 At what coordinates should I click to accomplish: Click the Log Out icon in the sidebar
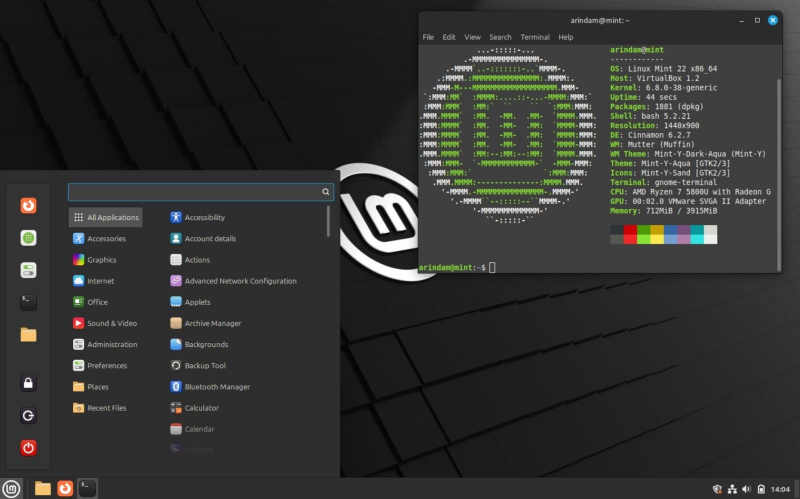click(29, 415)
